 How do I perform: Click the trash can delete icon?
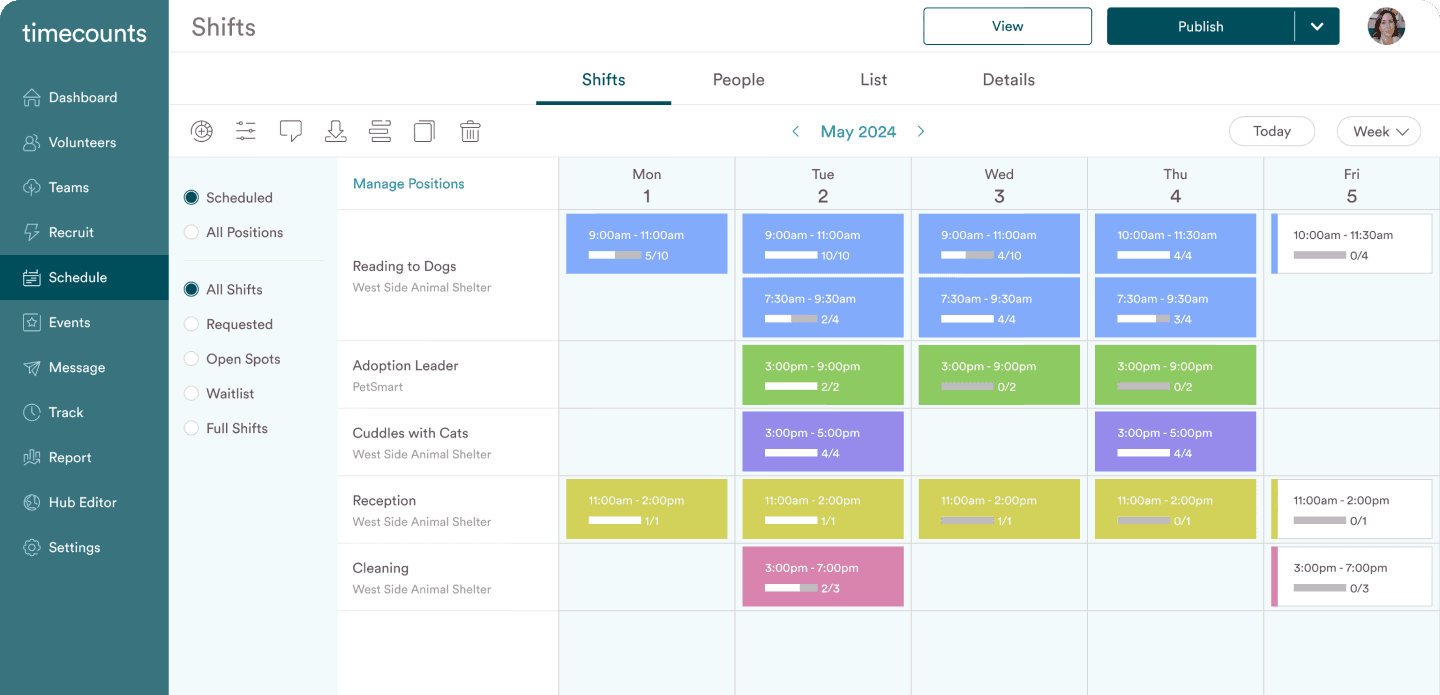click(x=470, y=131)
